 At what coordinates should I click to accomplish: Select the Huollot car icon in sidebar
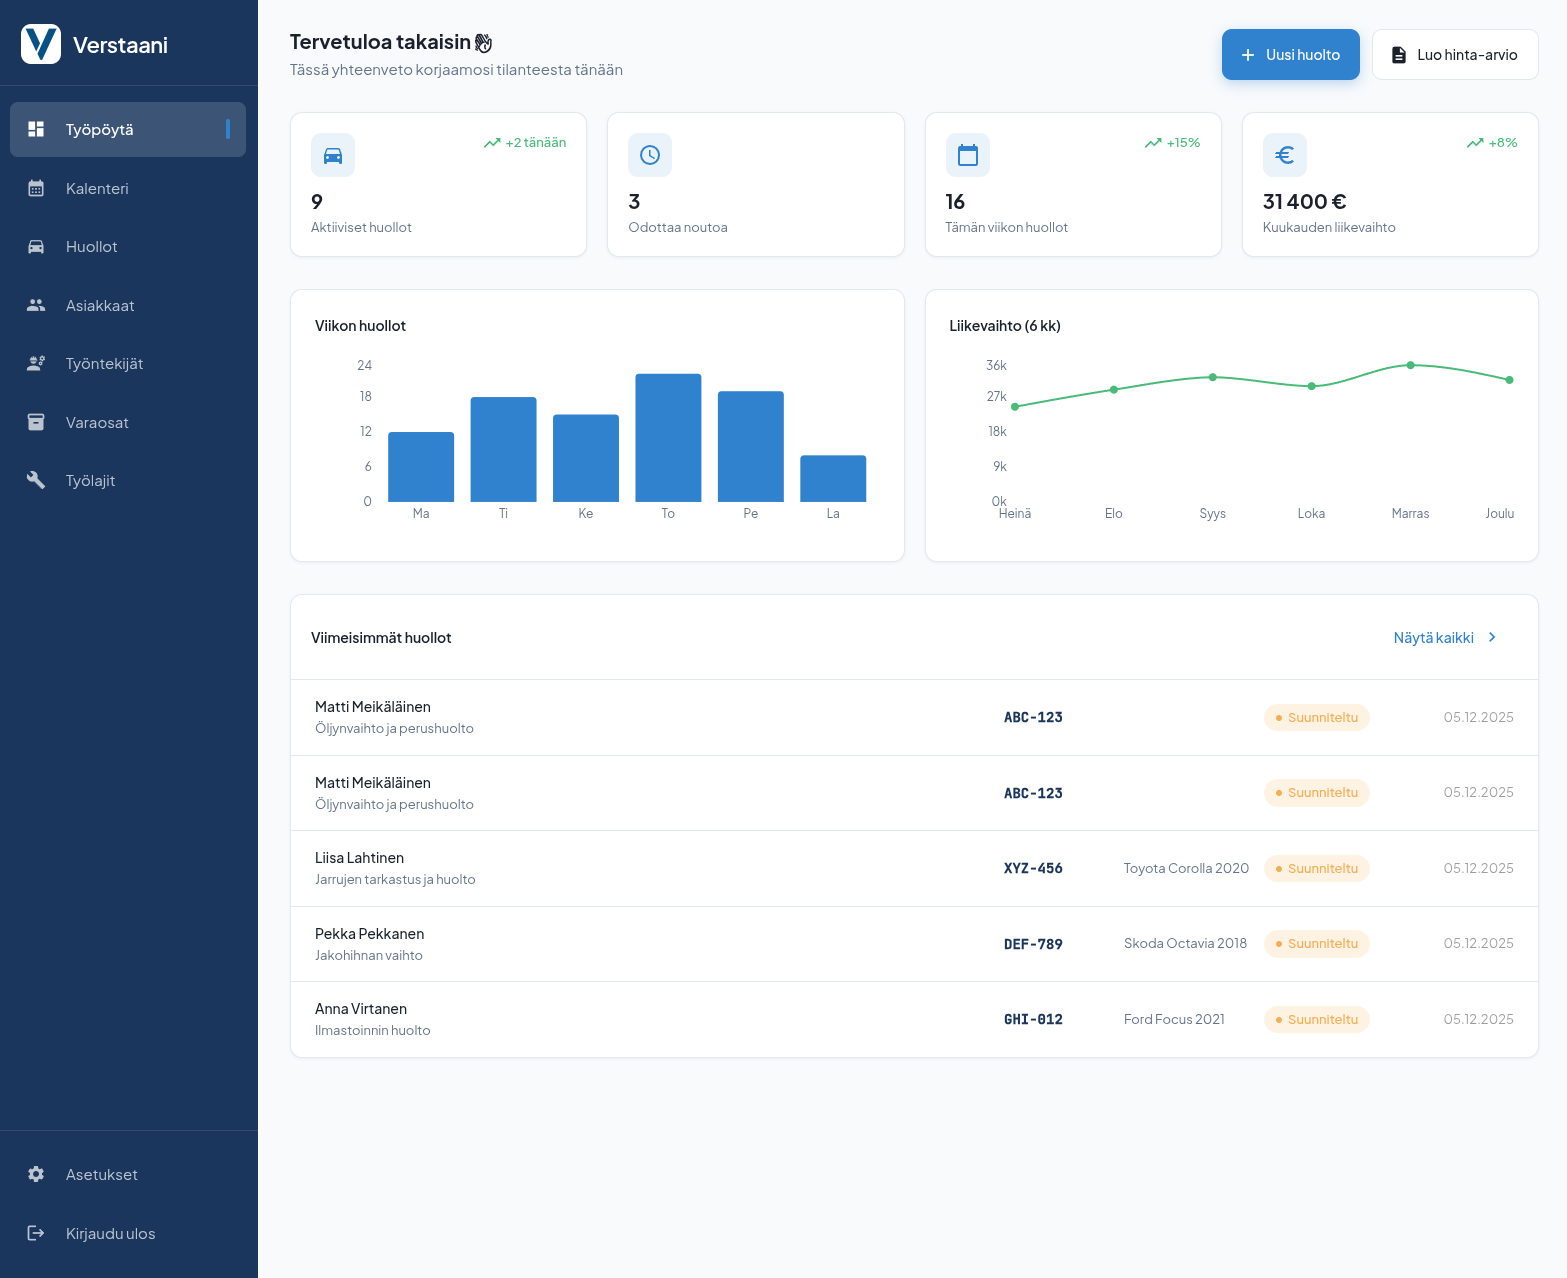point(36,246)
